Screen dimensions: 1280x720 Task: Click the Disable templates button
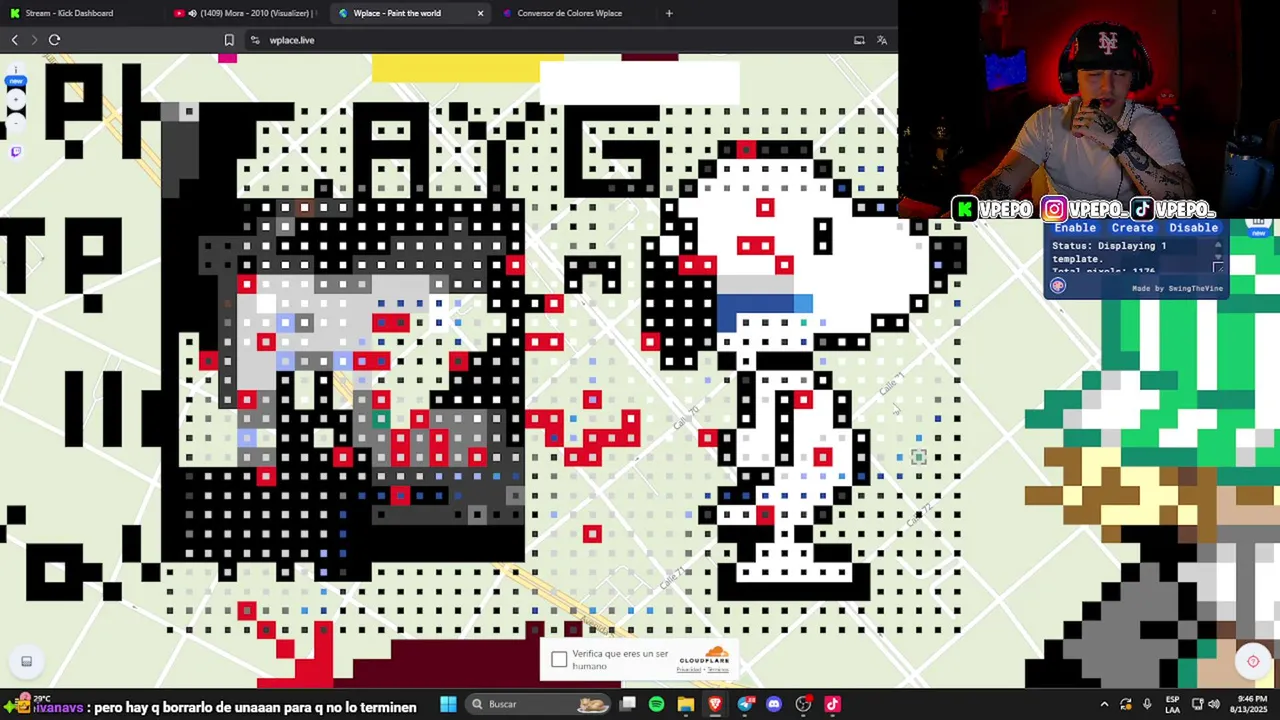(x=1193, y=227)
